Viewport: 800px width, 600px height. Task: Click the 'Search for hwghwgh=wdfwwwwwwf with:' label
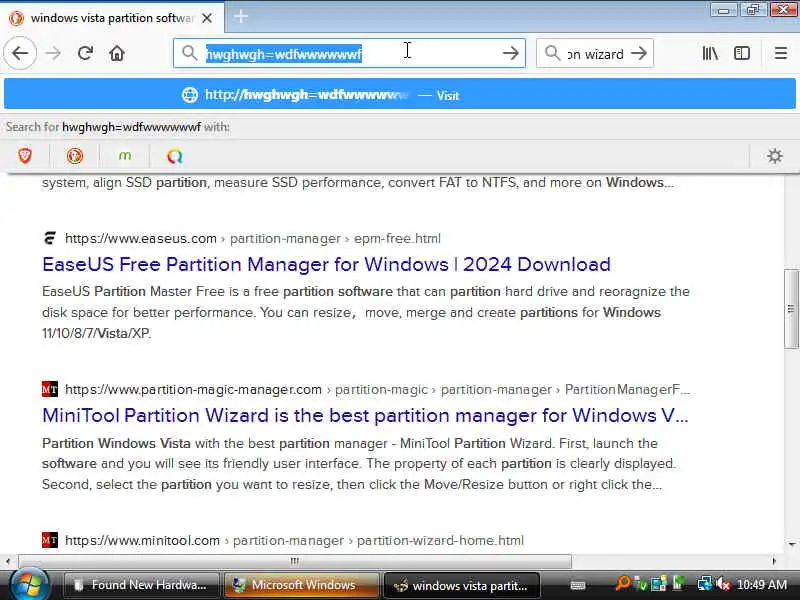pyautogui.click(x=118, y=127)
